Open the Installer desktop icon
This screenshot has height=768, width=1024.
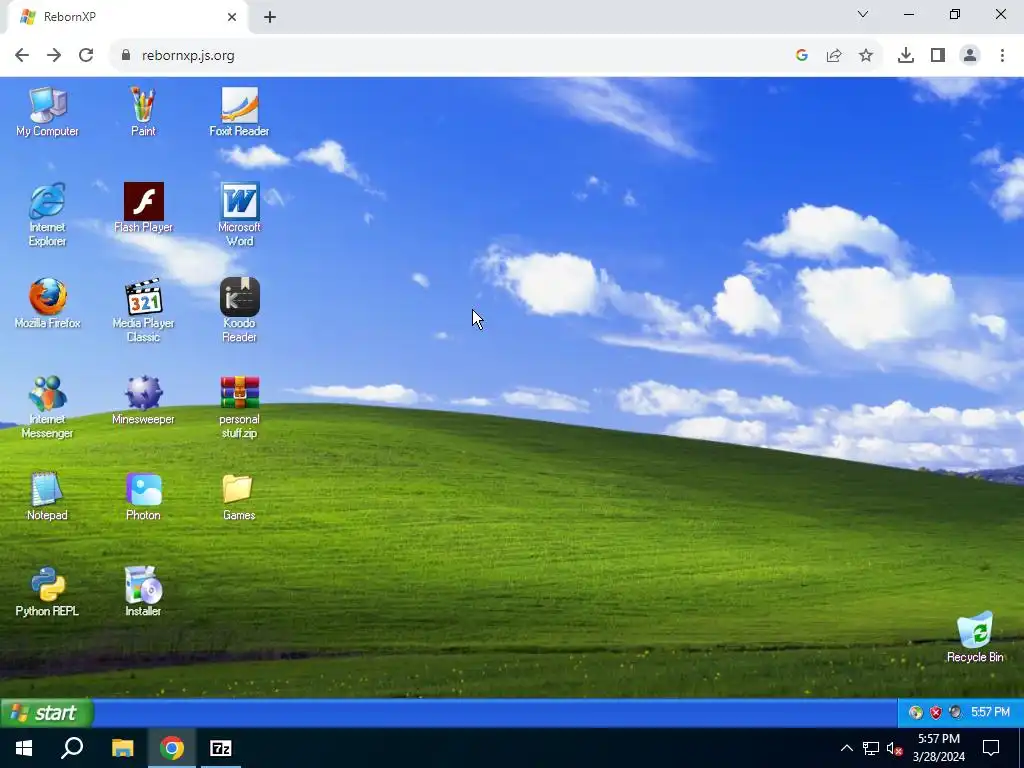pyautogui.click(x=143, y=592)
